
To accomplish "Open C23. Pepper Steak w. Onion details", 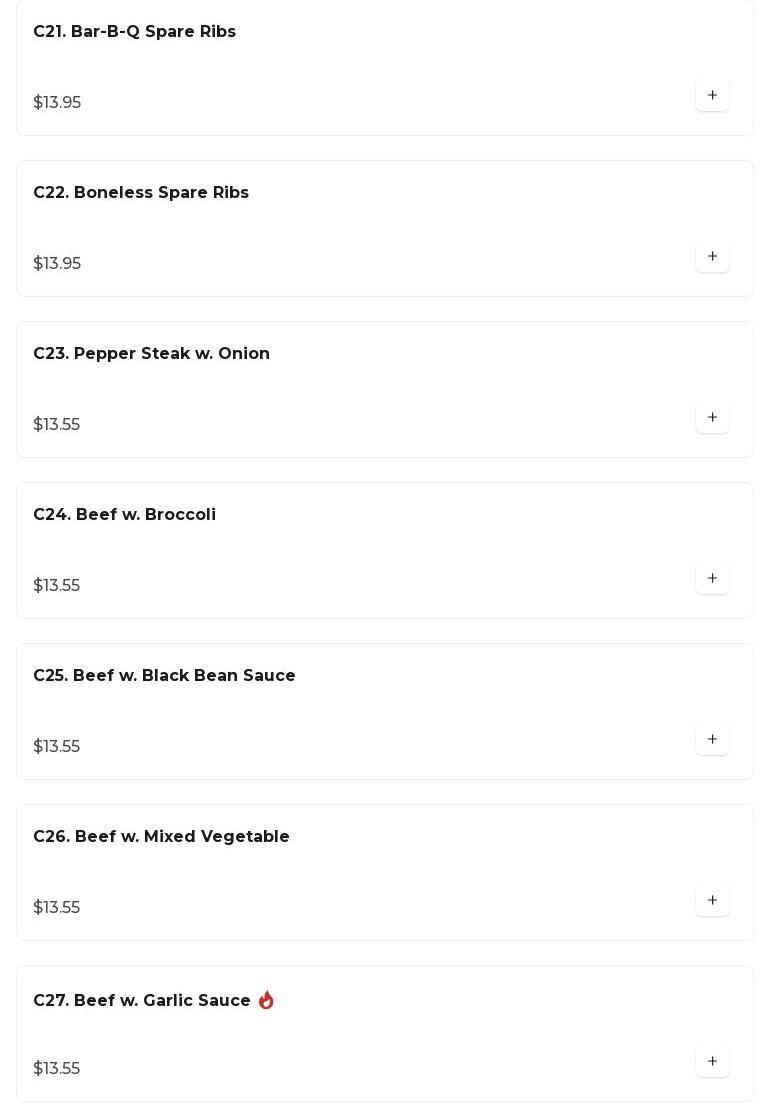I will (x=151, y=354).
